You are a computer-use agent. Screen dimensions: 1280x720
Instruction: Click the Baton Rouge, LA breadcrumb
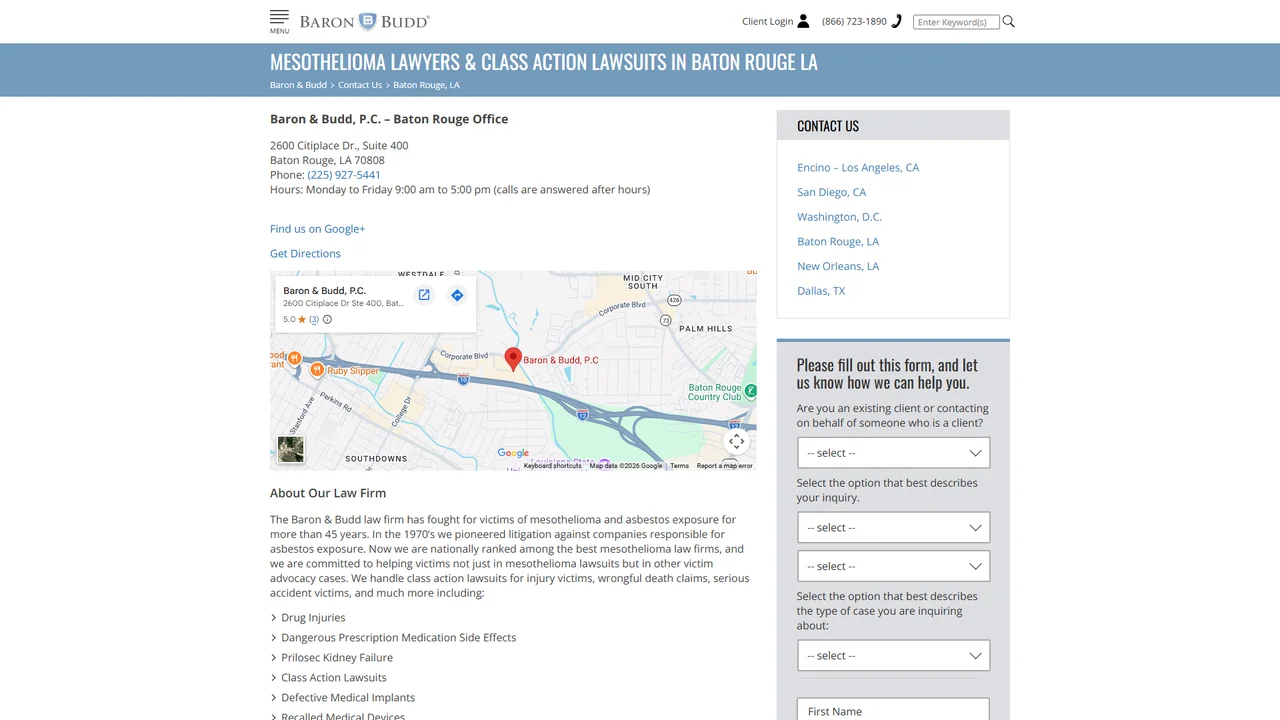(x=426, y=85)
